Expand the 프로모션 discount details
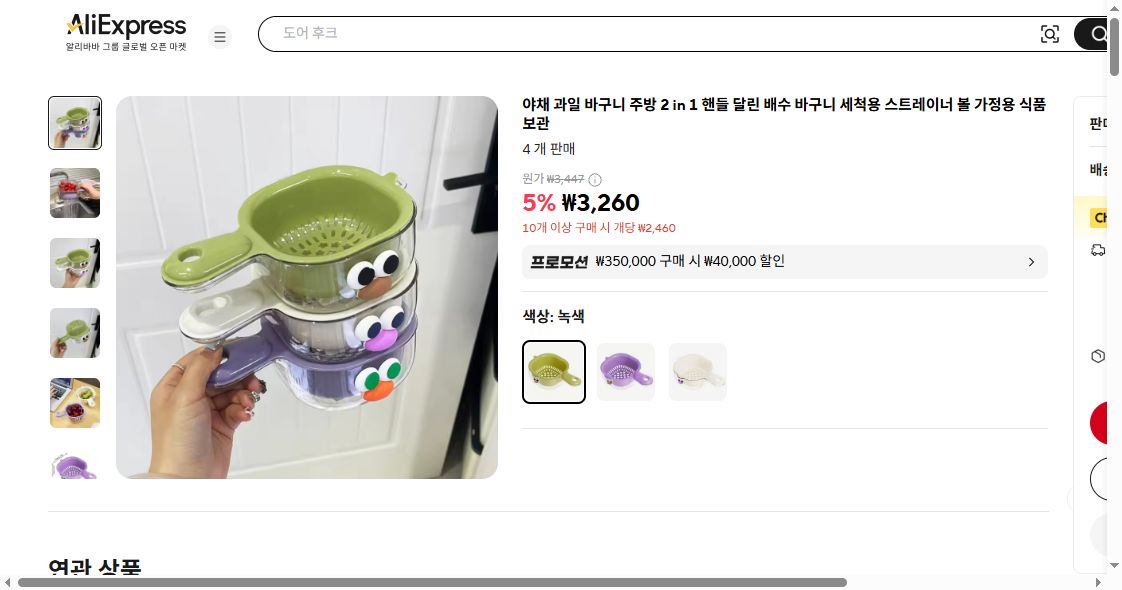The height and width of the screenshot is (590, 1122). (1031, 262)
